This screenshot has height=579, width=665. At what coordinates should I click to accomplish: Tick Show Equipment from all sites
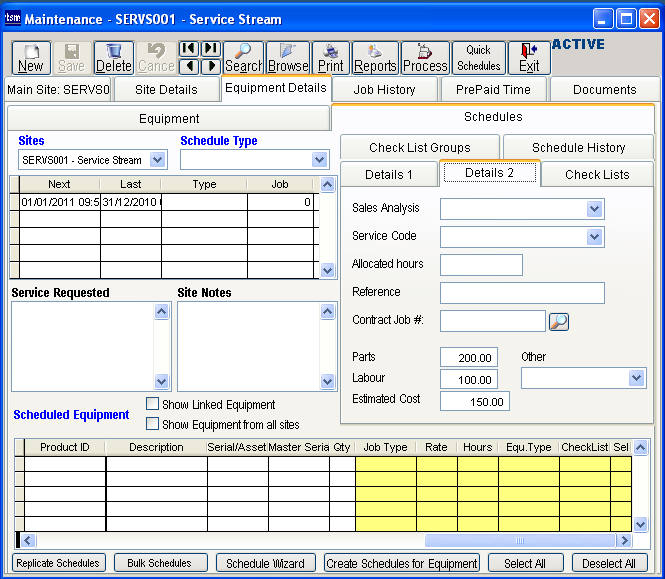click(x=153, y=424)
